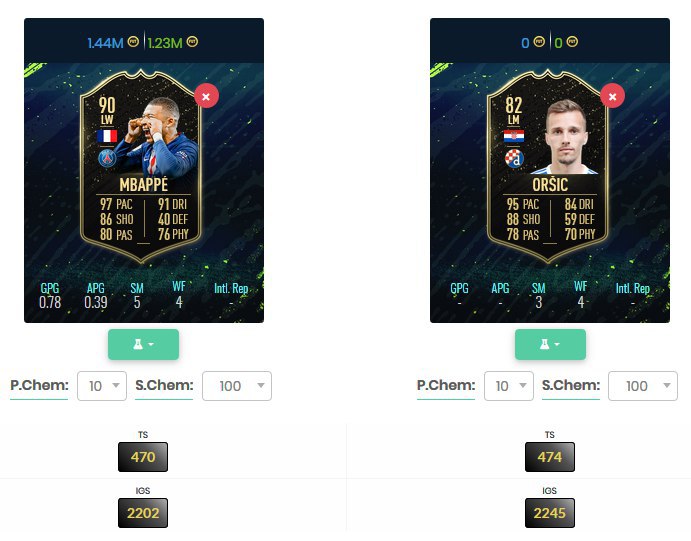The image size is (691, 541).
Task: Click the S.Chem label under Oršić
Action: point(571,385)
